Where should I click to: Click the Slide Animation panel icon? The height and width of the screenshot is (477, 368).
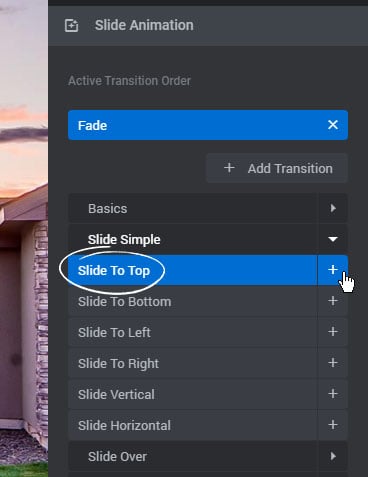tap(71, 26)
